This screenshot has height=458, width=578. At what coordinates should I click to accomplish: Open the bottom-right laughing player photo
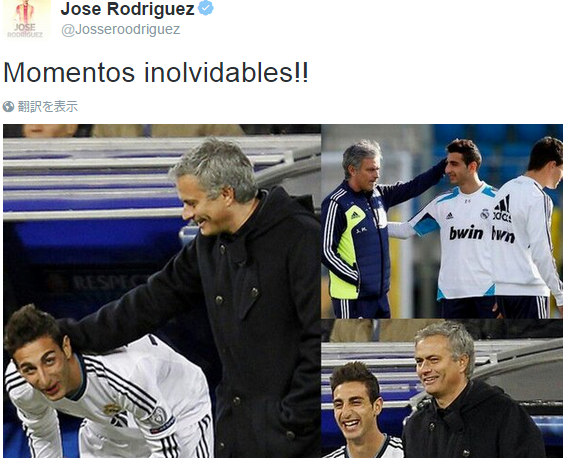(442, 389)
